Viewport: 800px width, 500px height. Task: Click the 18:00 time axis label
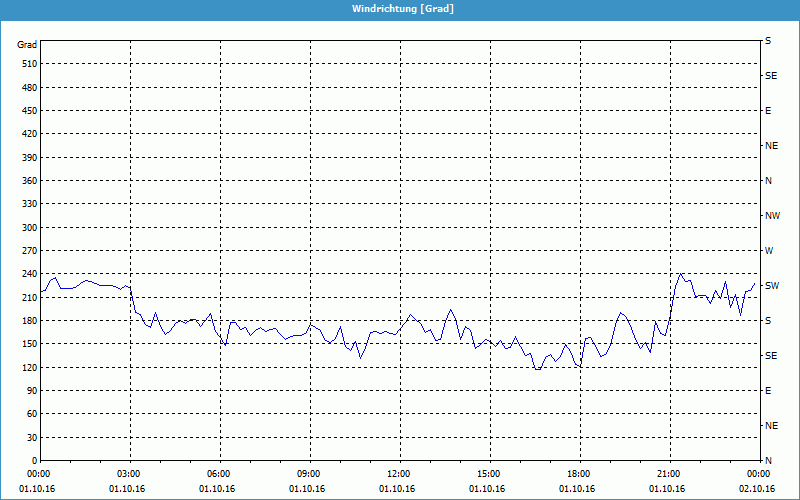pos(579,474)
